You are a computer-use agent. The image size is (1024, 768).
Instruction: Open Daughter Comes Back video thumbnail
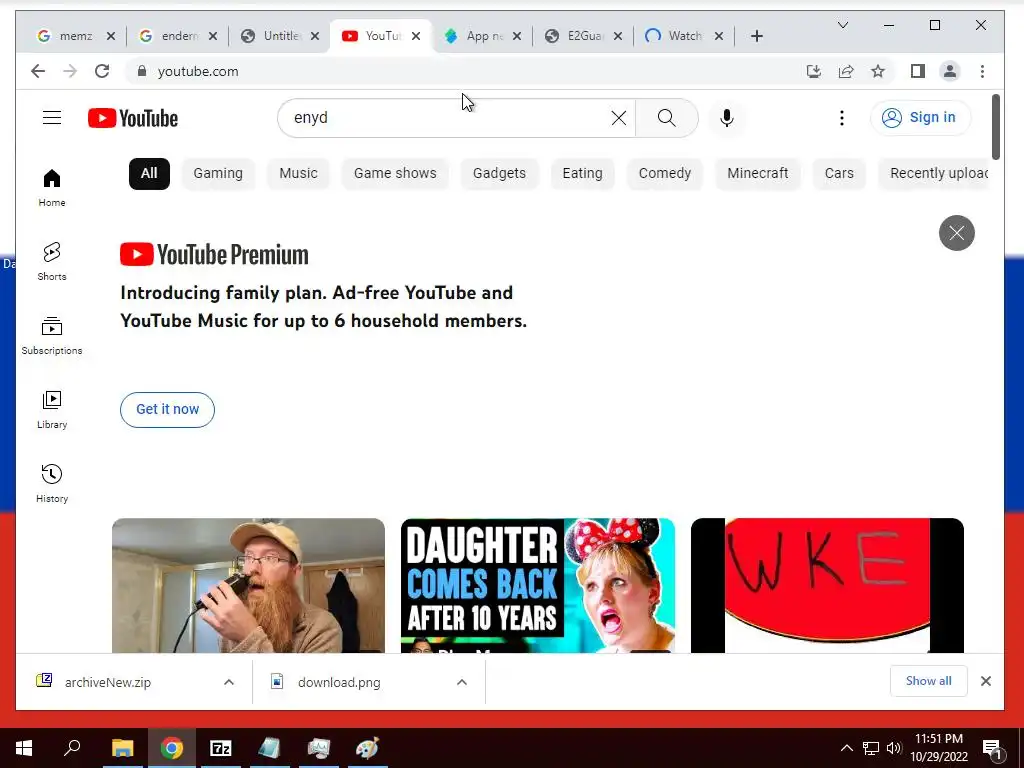[537, 586]
